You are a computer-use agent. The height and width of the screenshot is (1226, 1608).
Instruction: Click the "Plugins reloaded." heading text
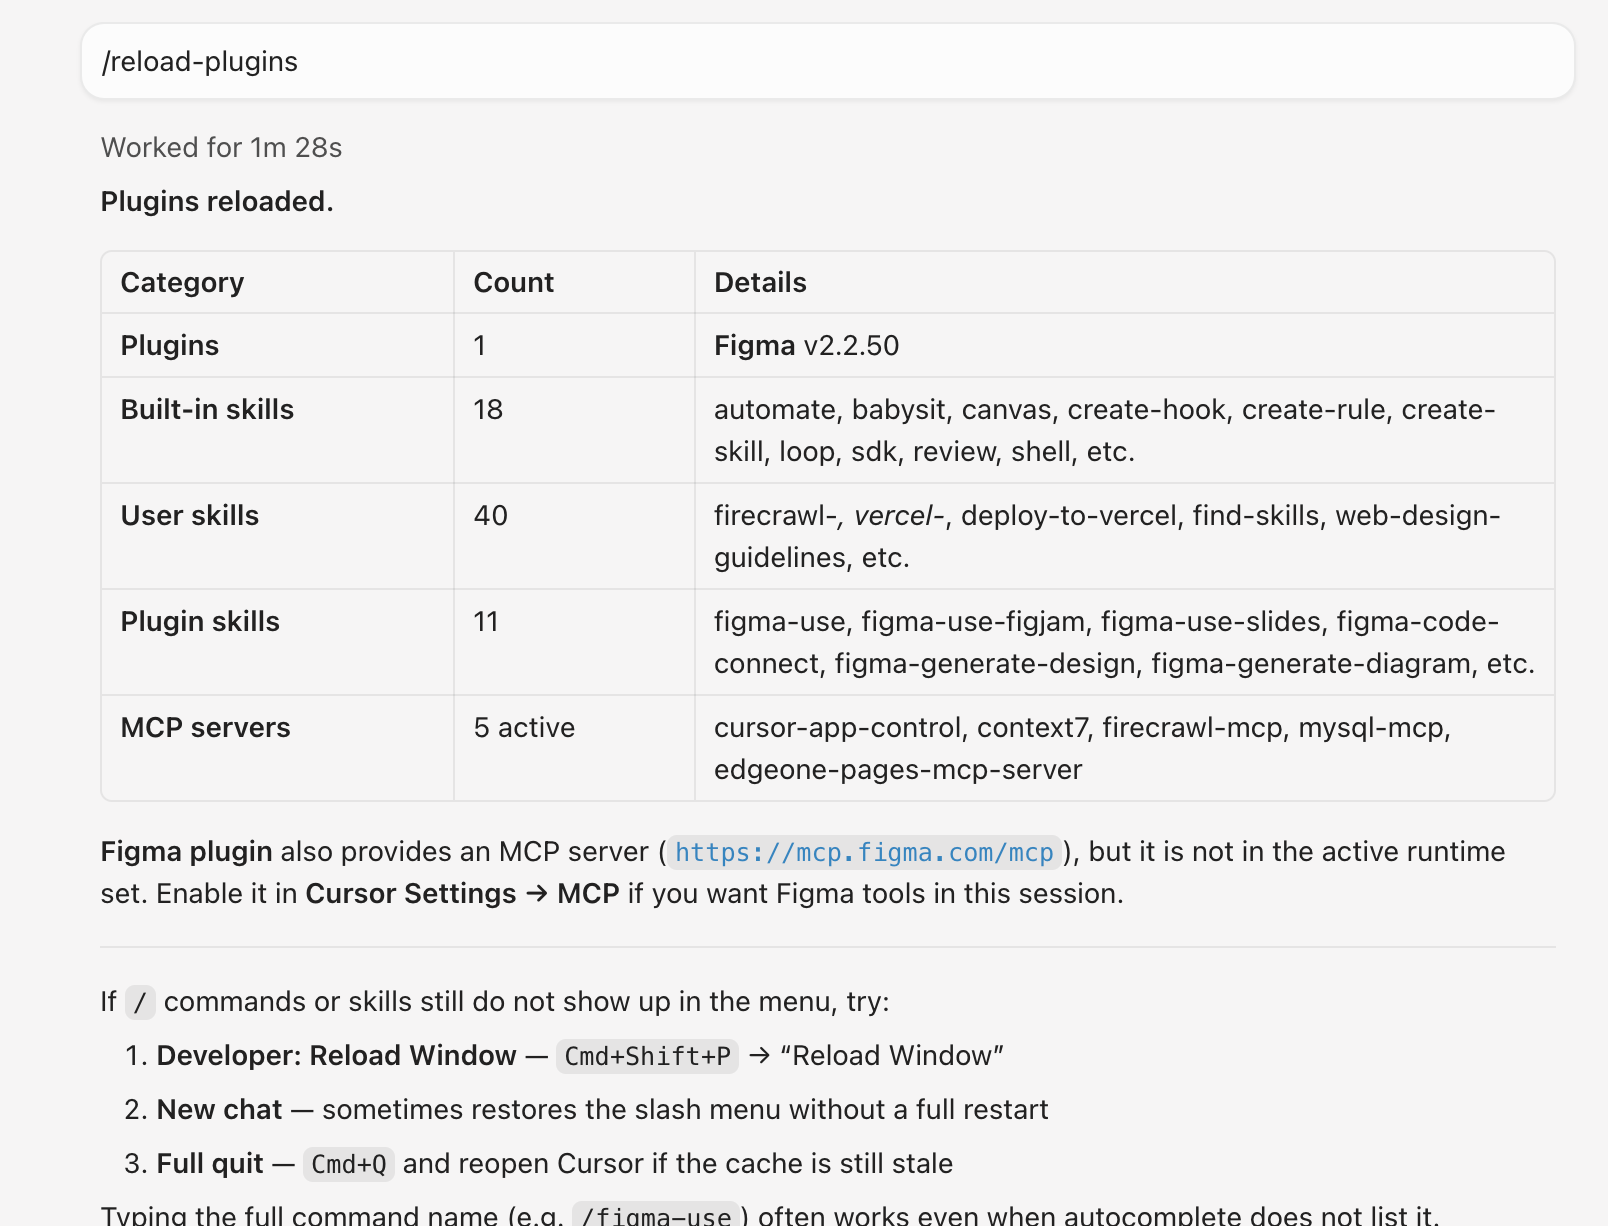point(217,201)
